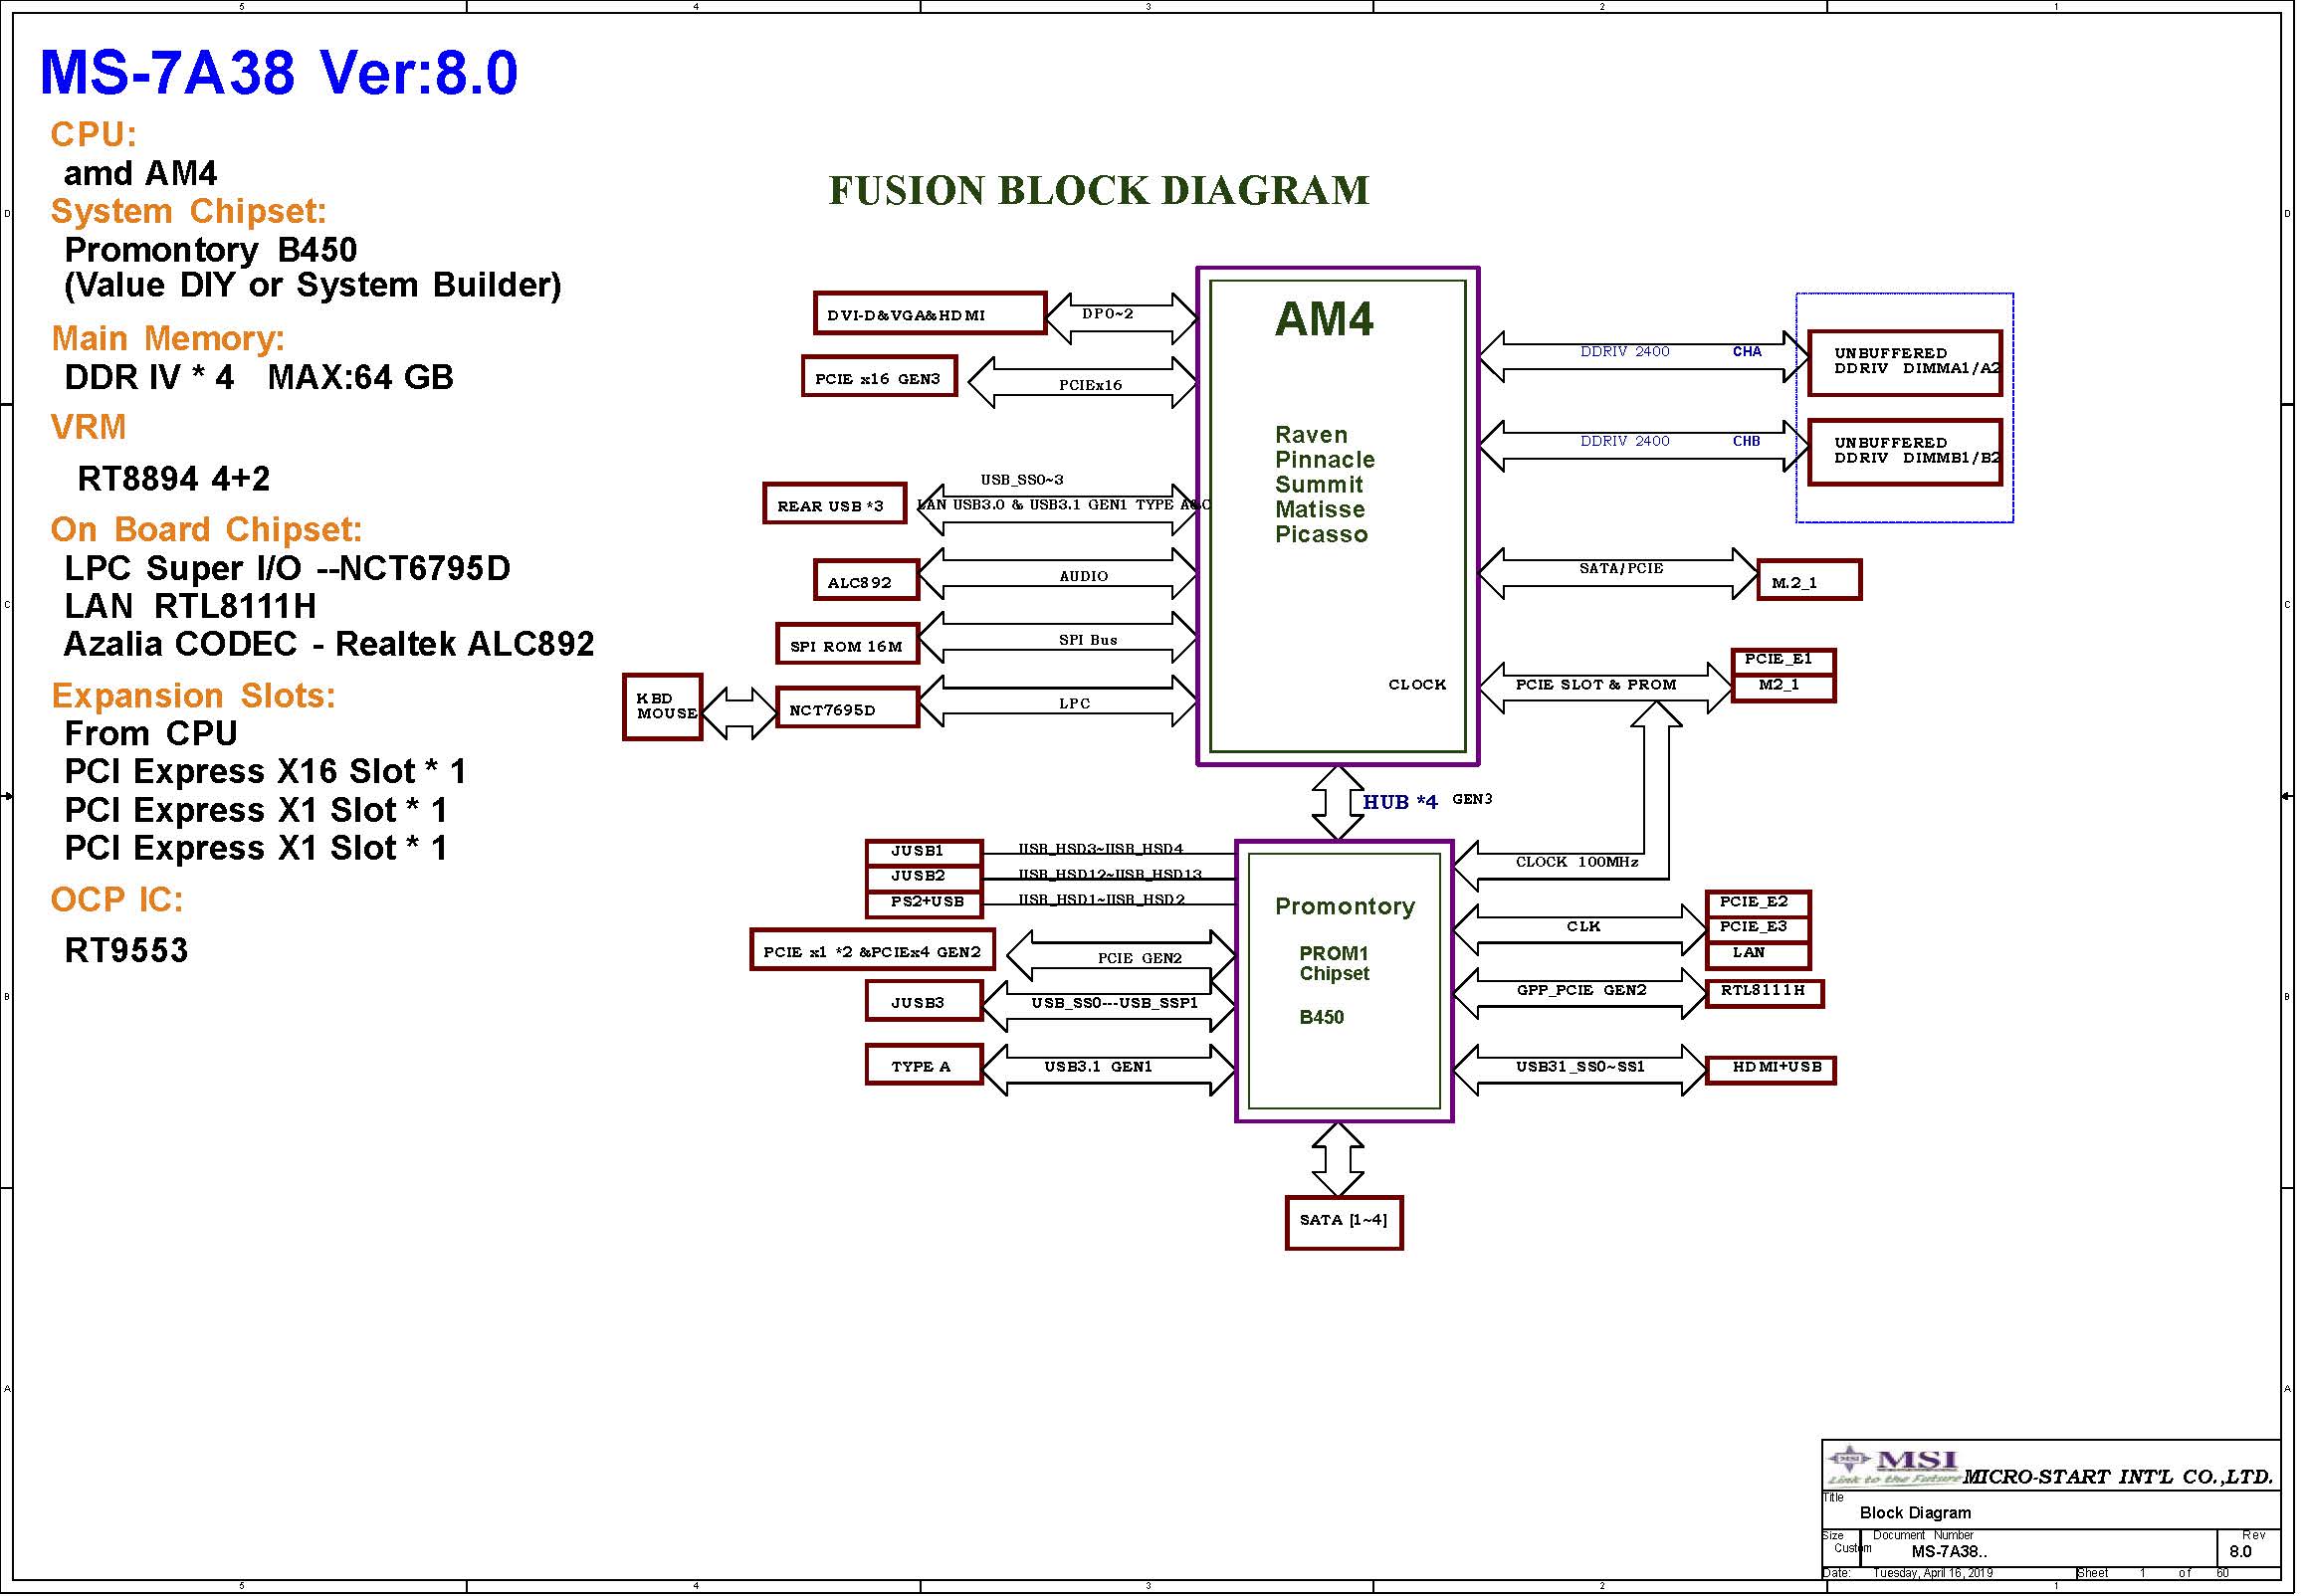2306x1596 pixels.
Task: Select "Picasso" in the AM4 CPU list
Action: (1321, 535)
